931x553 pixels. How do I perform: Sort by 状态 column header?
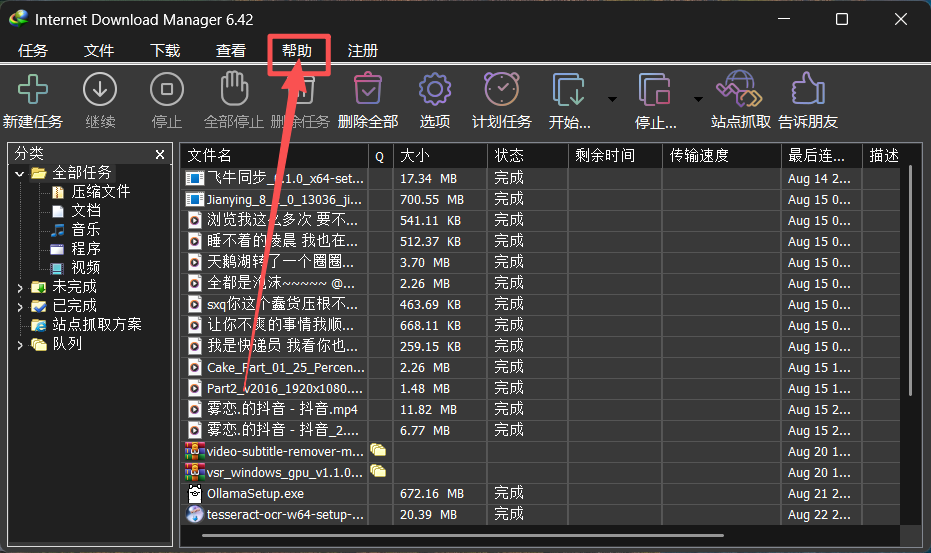(527, 156)
